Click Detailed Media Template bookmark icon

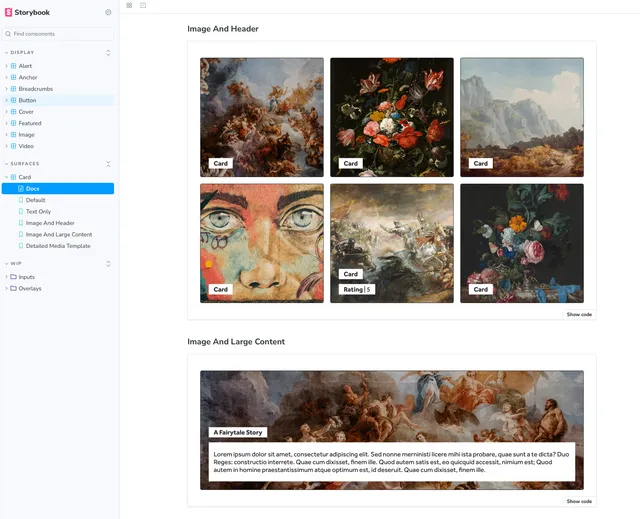[21, 246]
